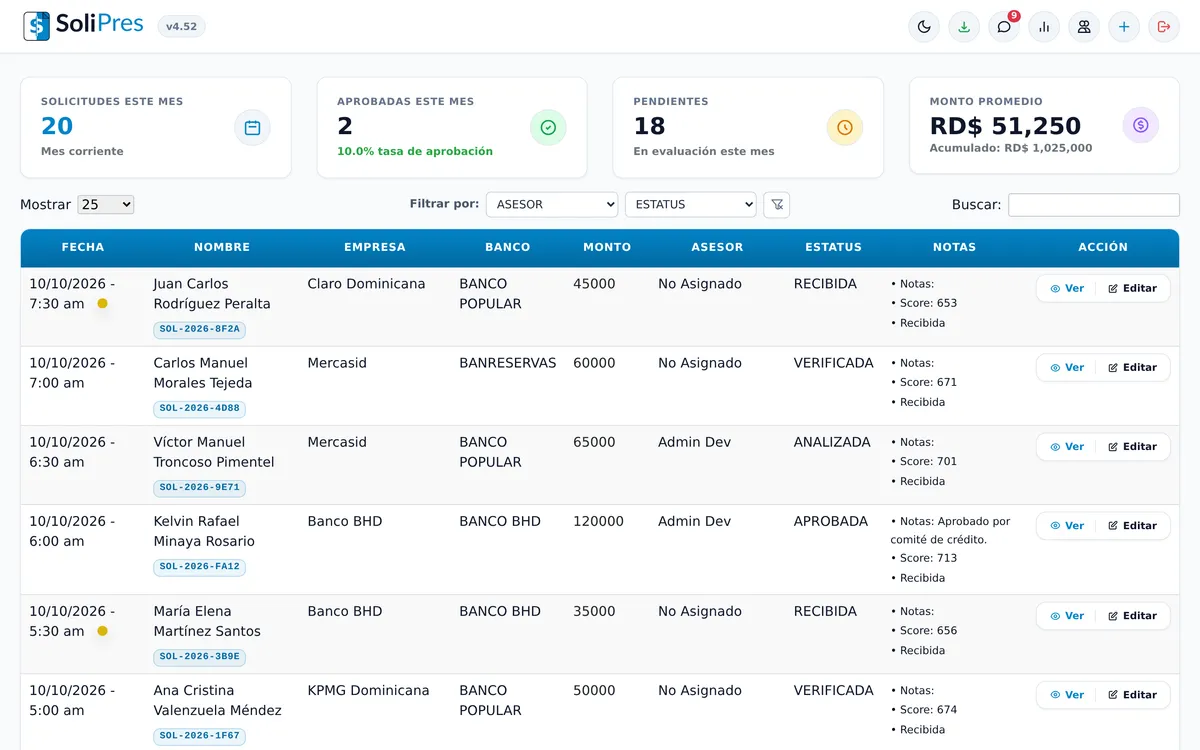Screen dimensions: 1200x750
Task: Edit Ana Cristina Valenzuela Méndez's request
Action: pos(1133,694)
